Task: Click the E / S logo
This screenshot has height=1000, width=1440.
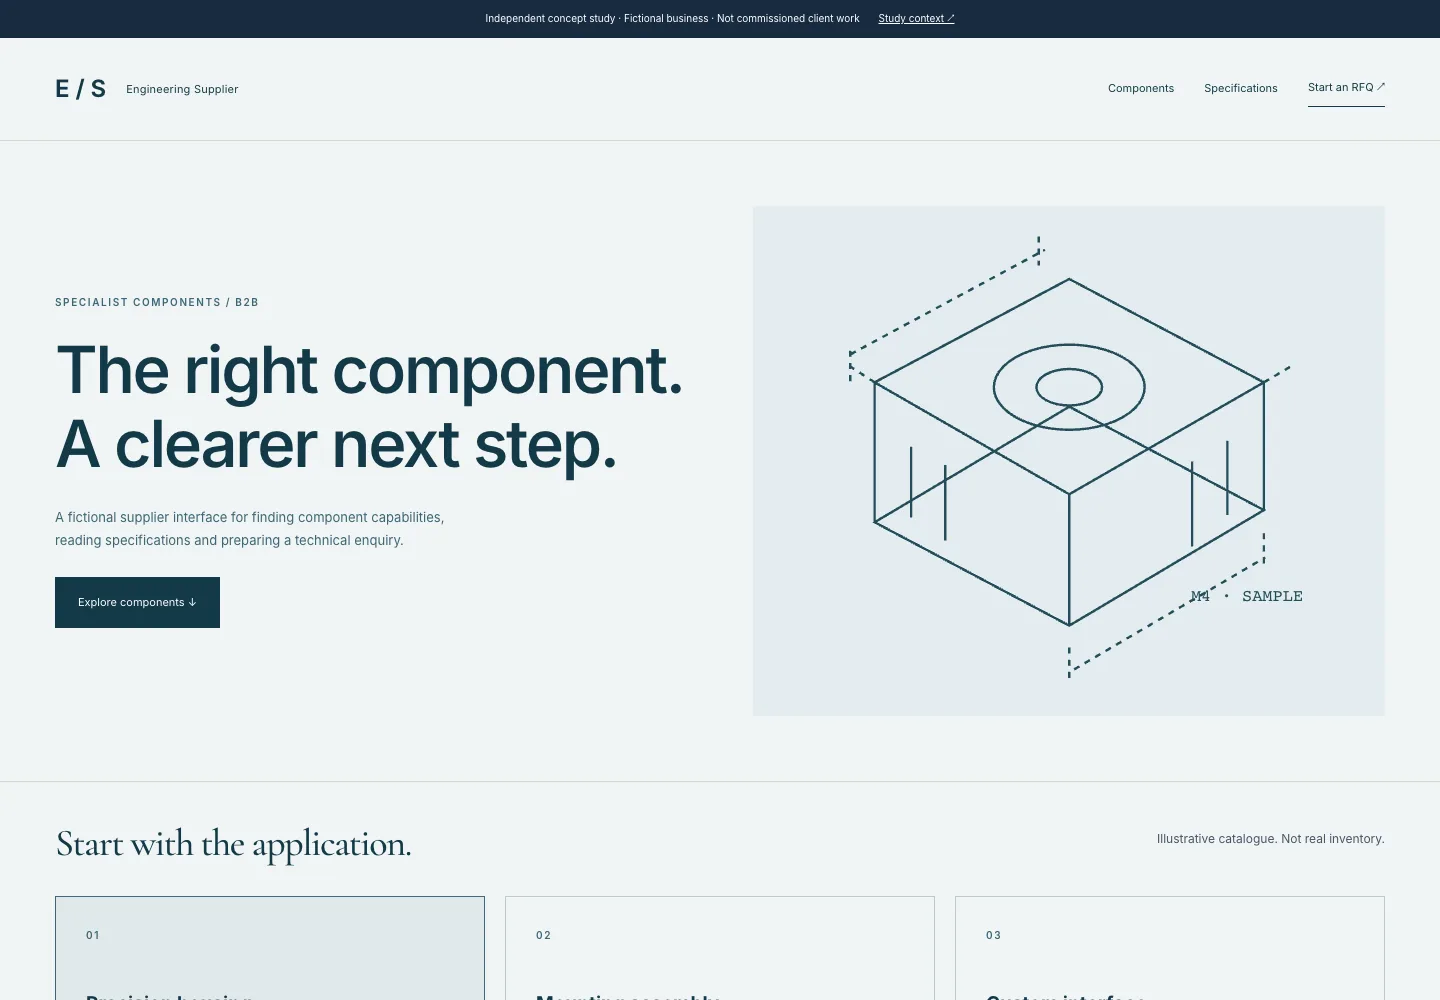Action: [80, 89]
